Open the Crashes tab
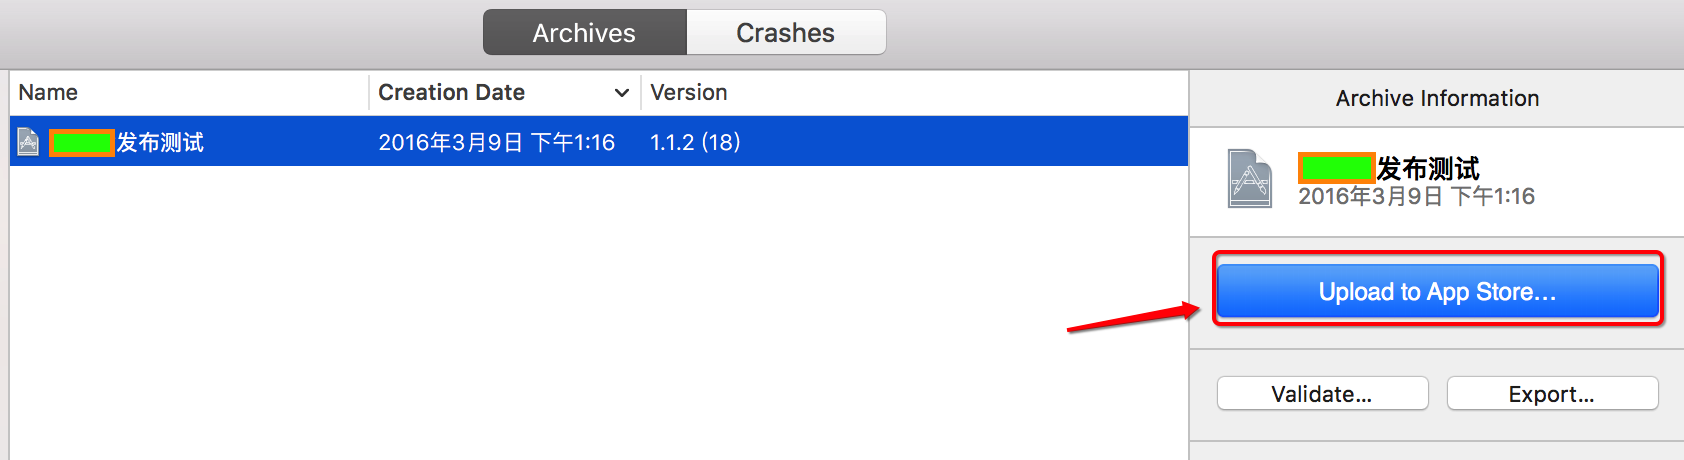This screenshot has height=460, width=1684. tap(786, 33)
